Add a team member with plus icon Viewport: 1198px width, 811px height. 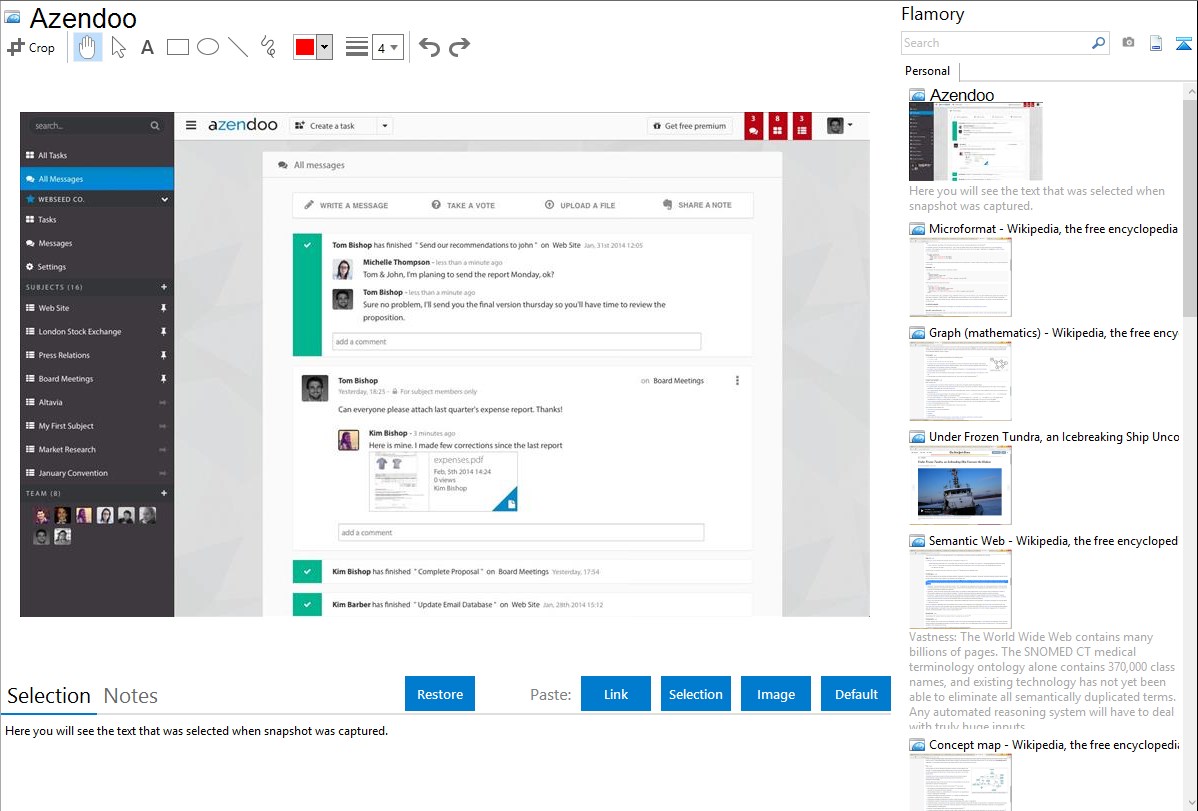164,494
